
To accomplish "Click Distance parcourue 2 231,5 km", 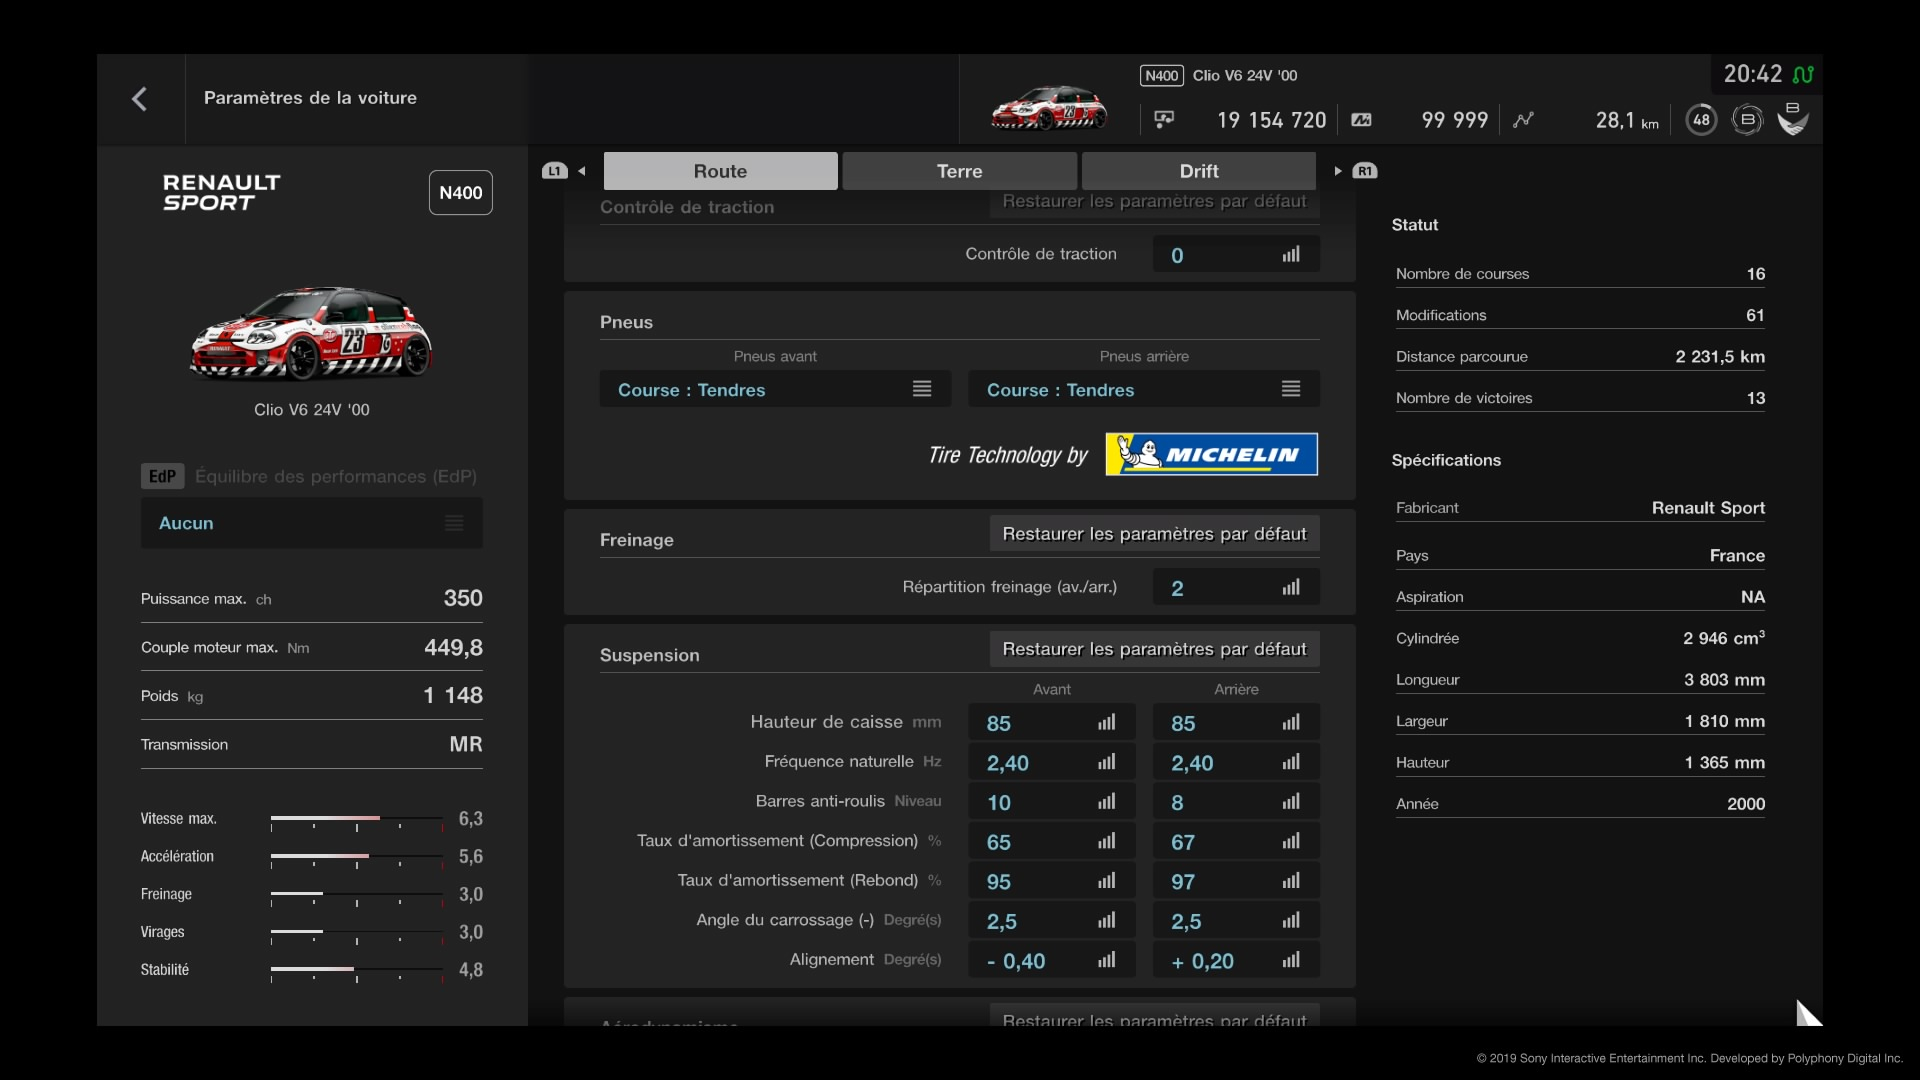I will (1720, 357).
